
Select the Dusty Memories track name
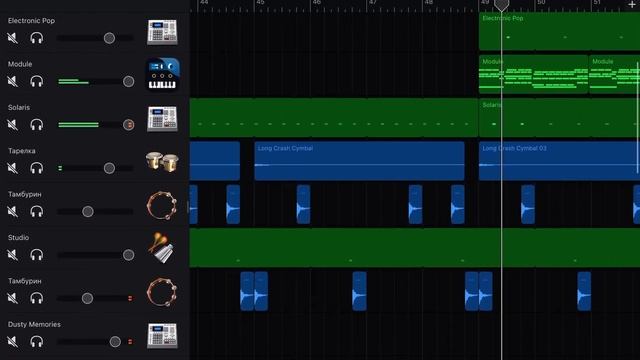tap(34, 324)
